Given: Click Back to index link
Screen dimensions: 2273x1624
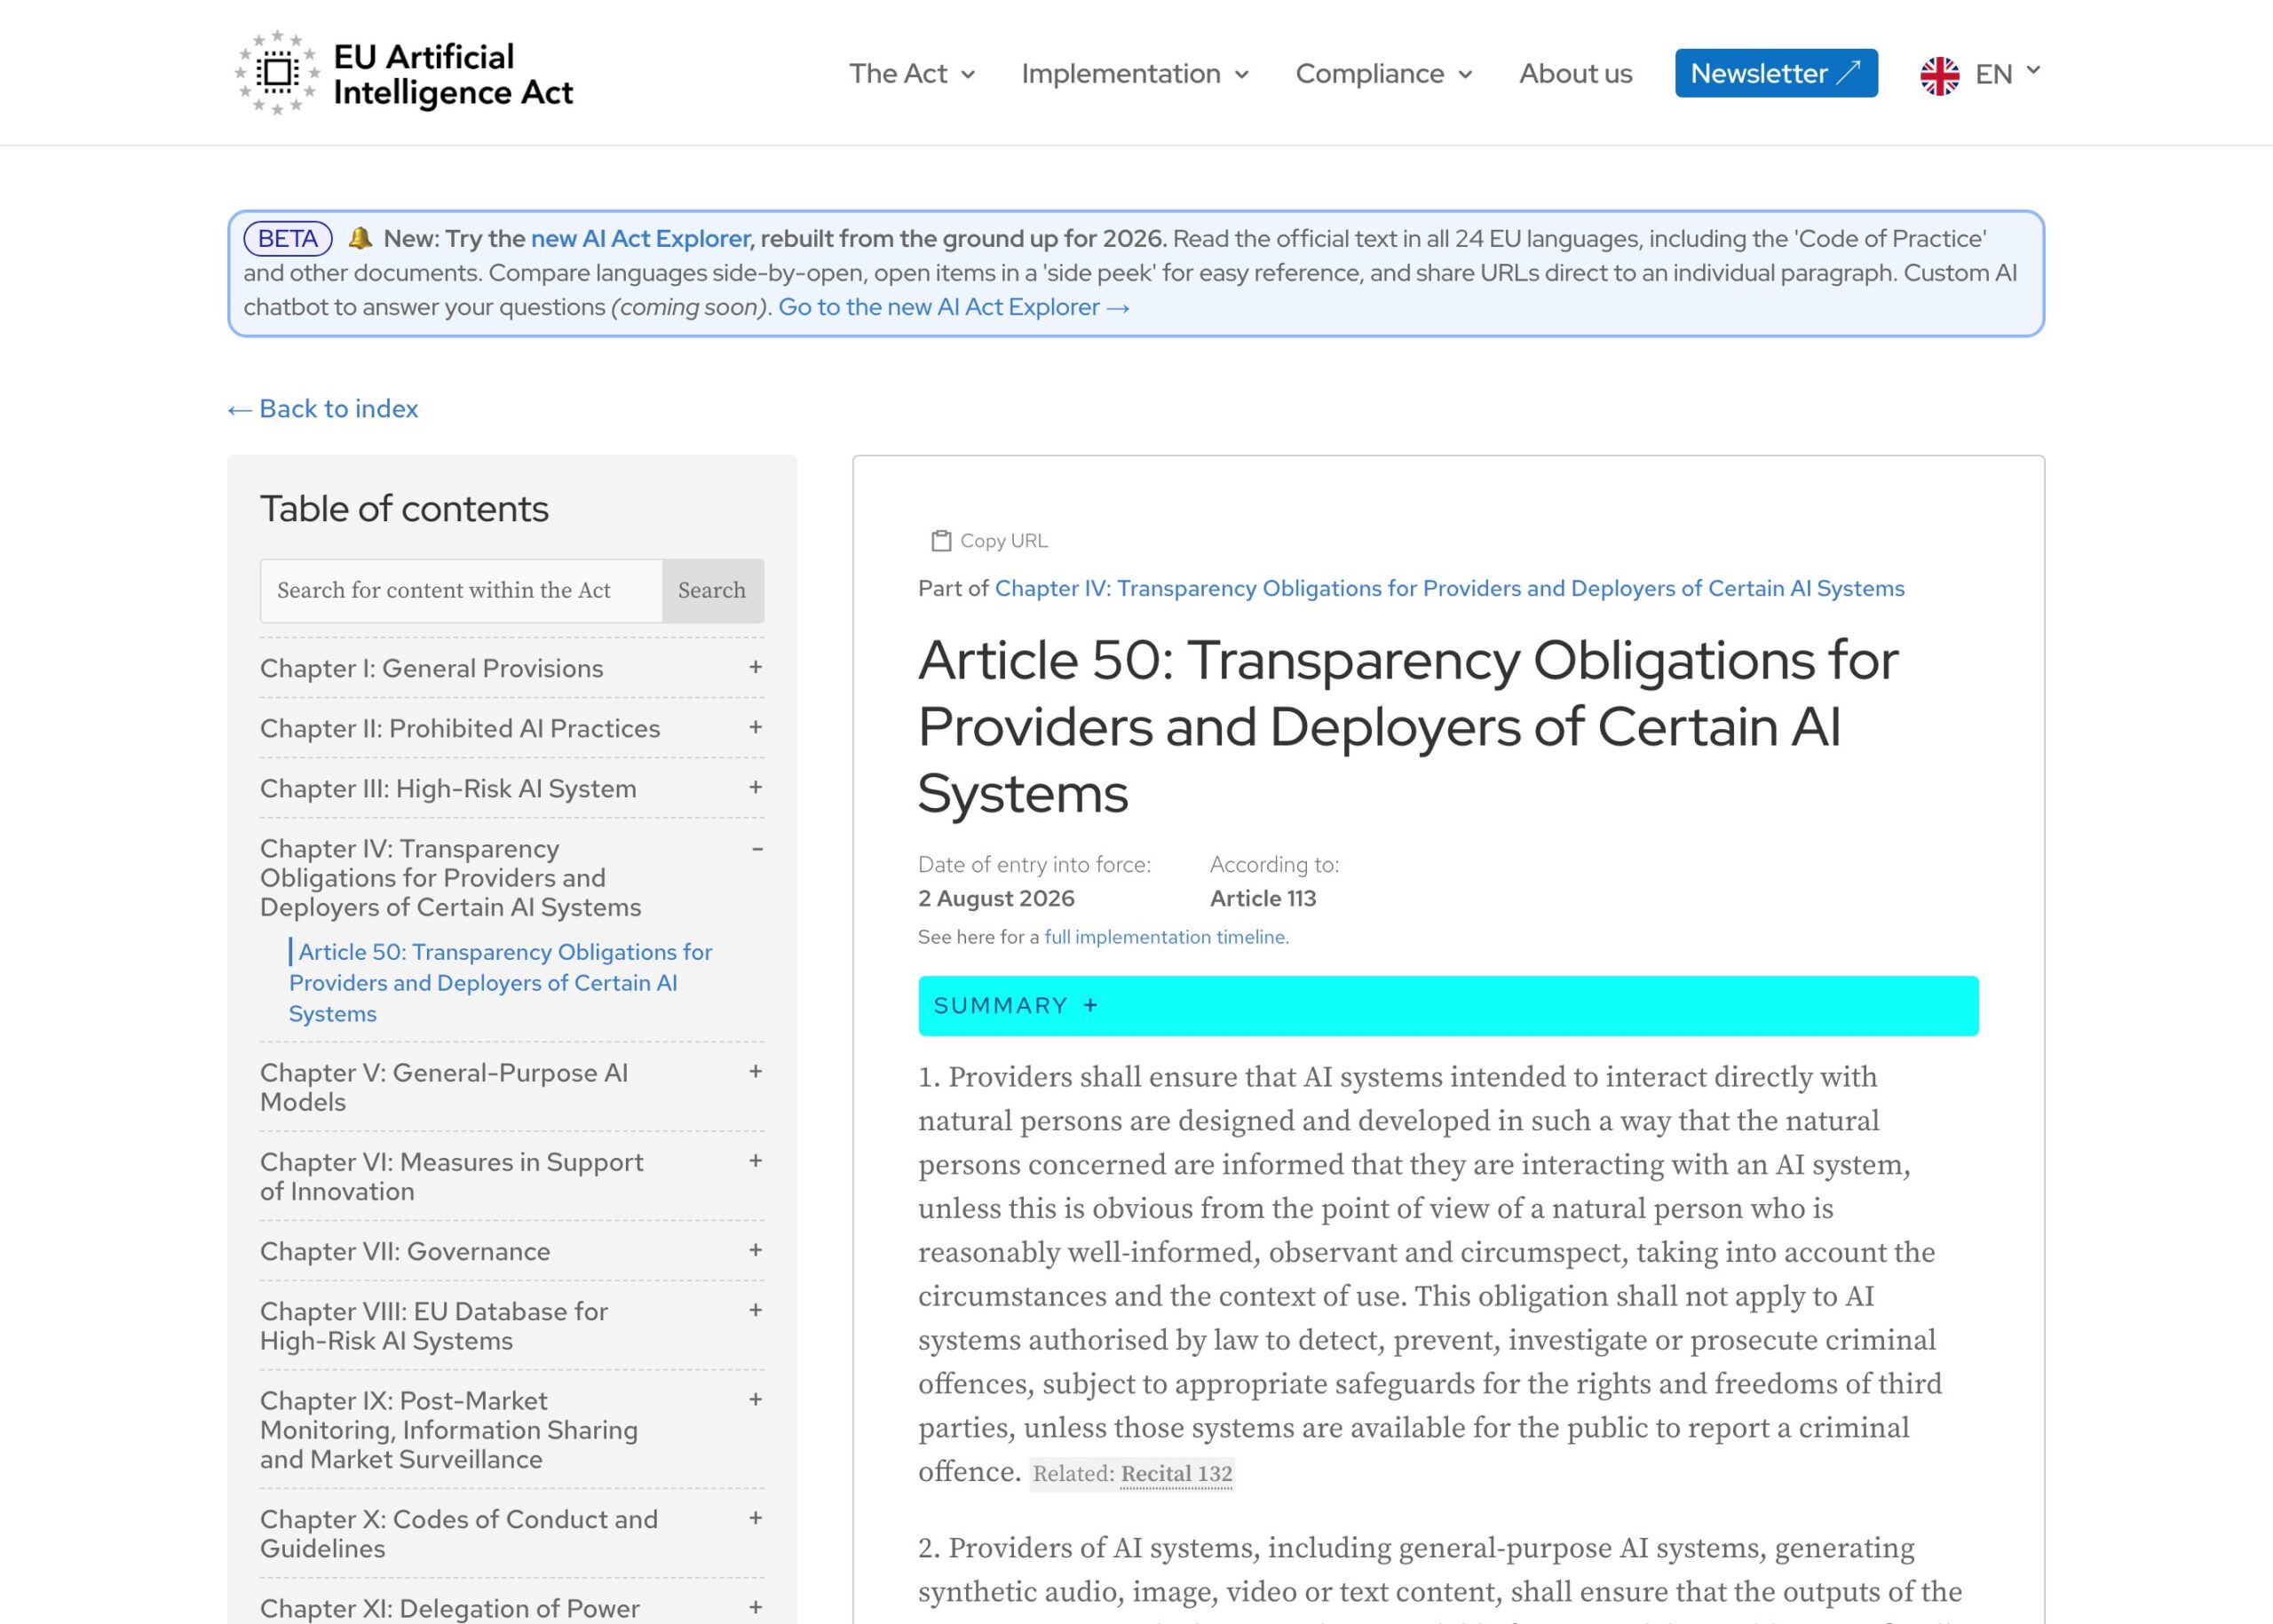Looking at the screenshot, I should (323, 409).
